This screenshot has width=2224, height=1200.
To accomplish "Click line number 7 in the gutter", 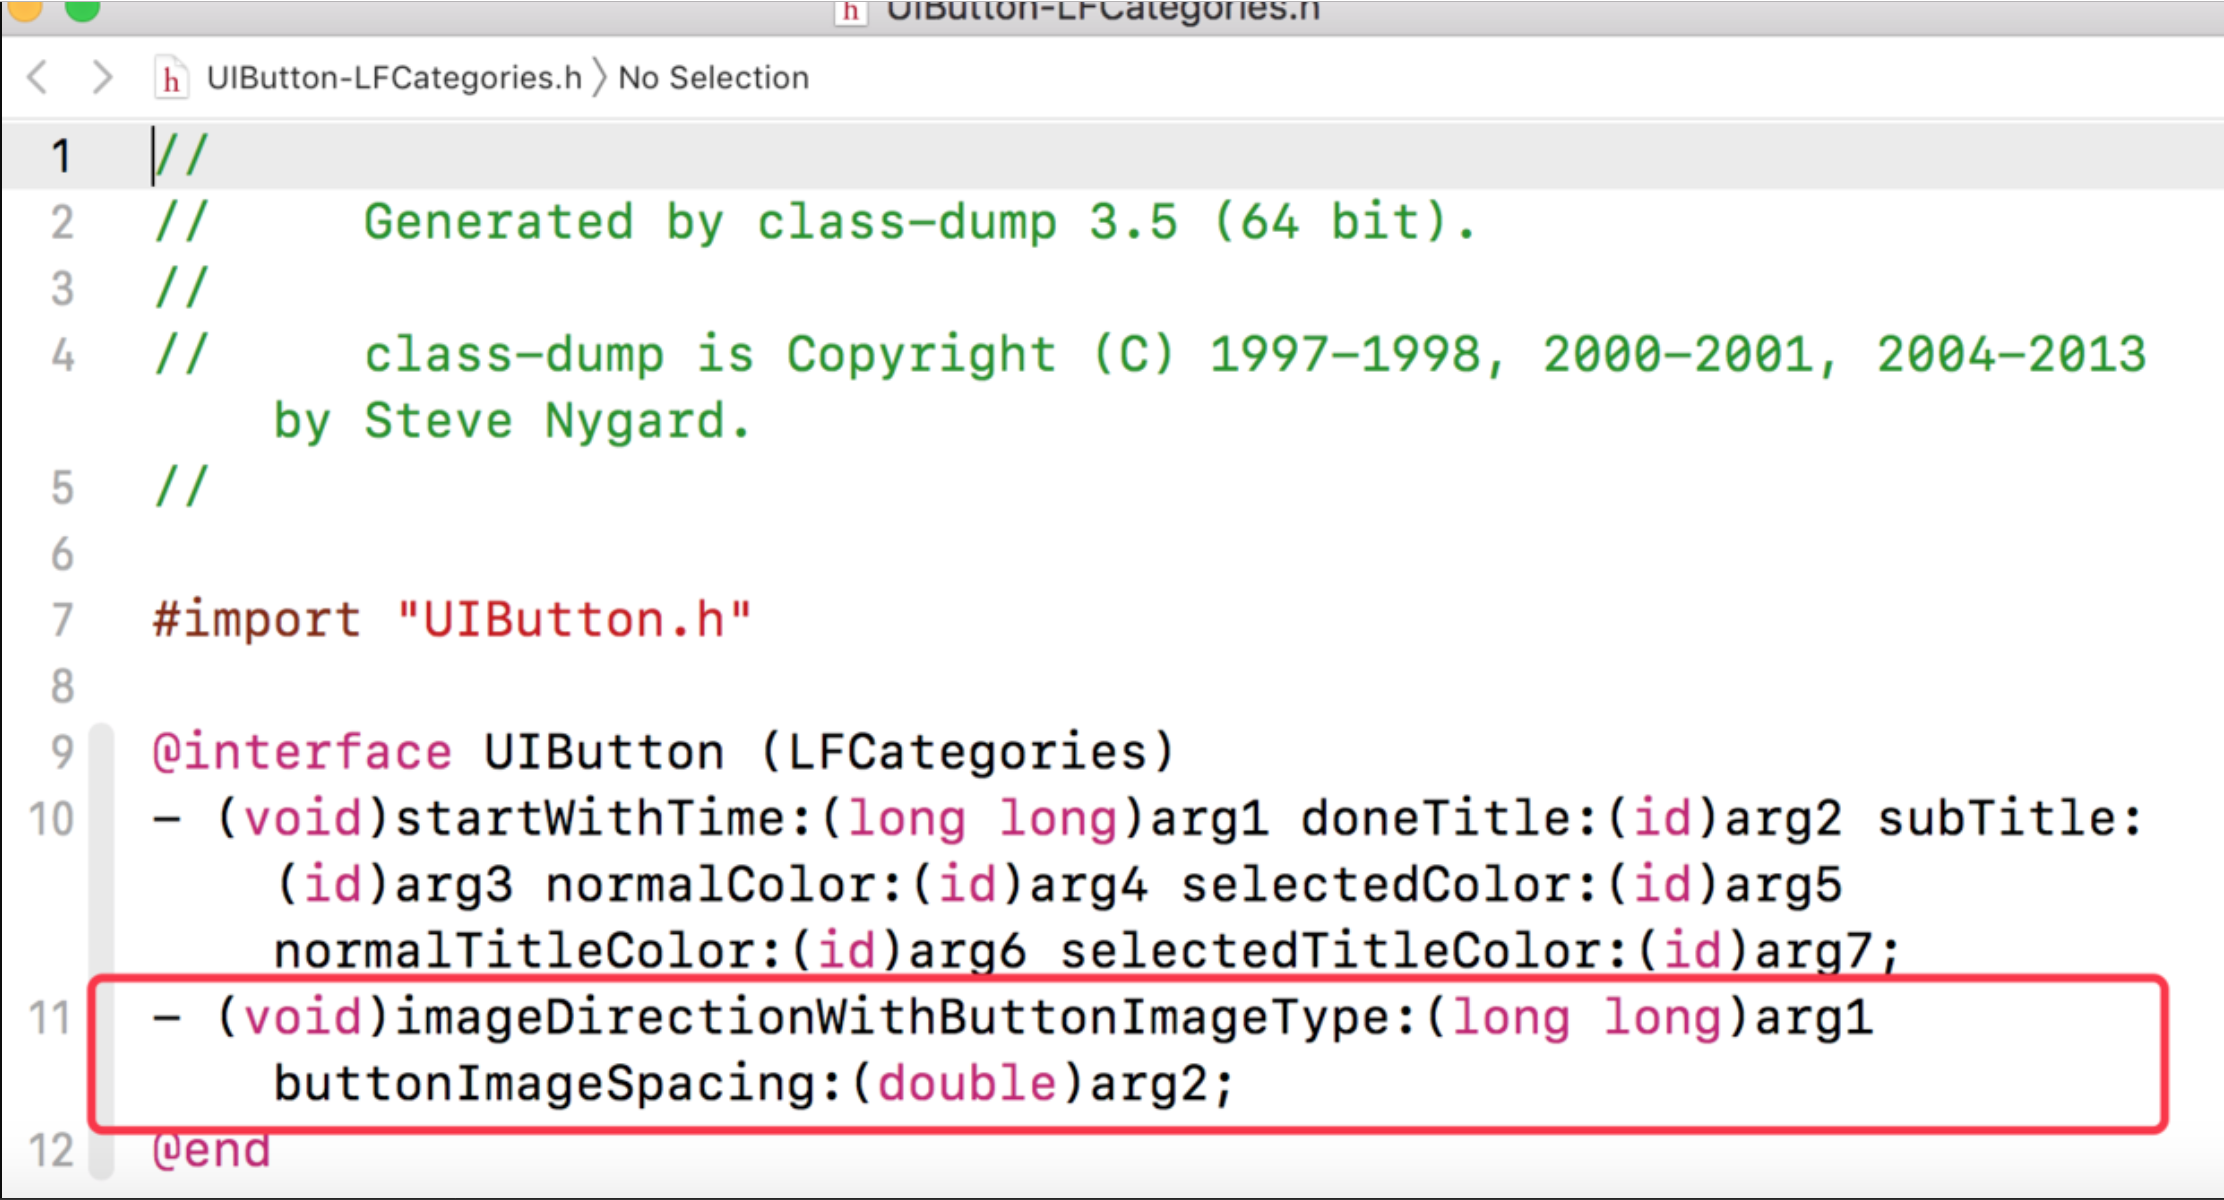I will tap(62, 620).
